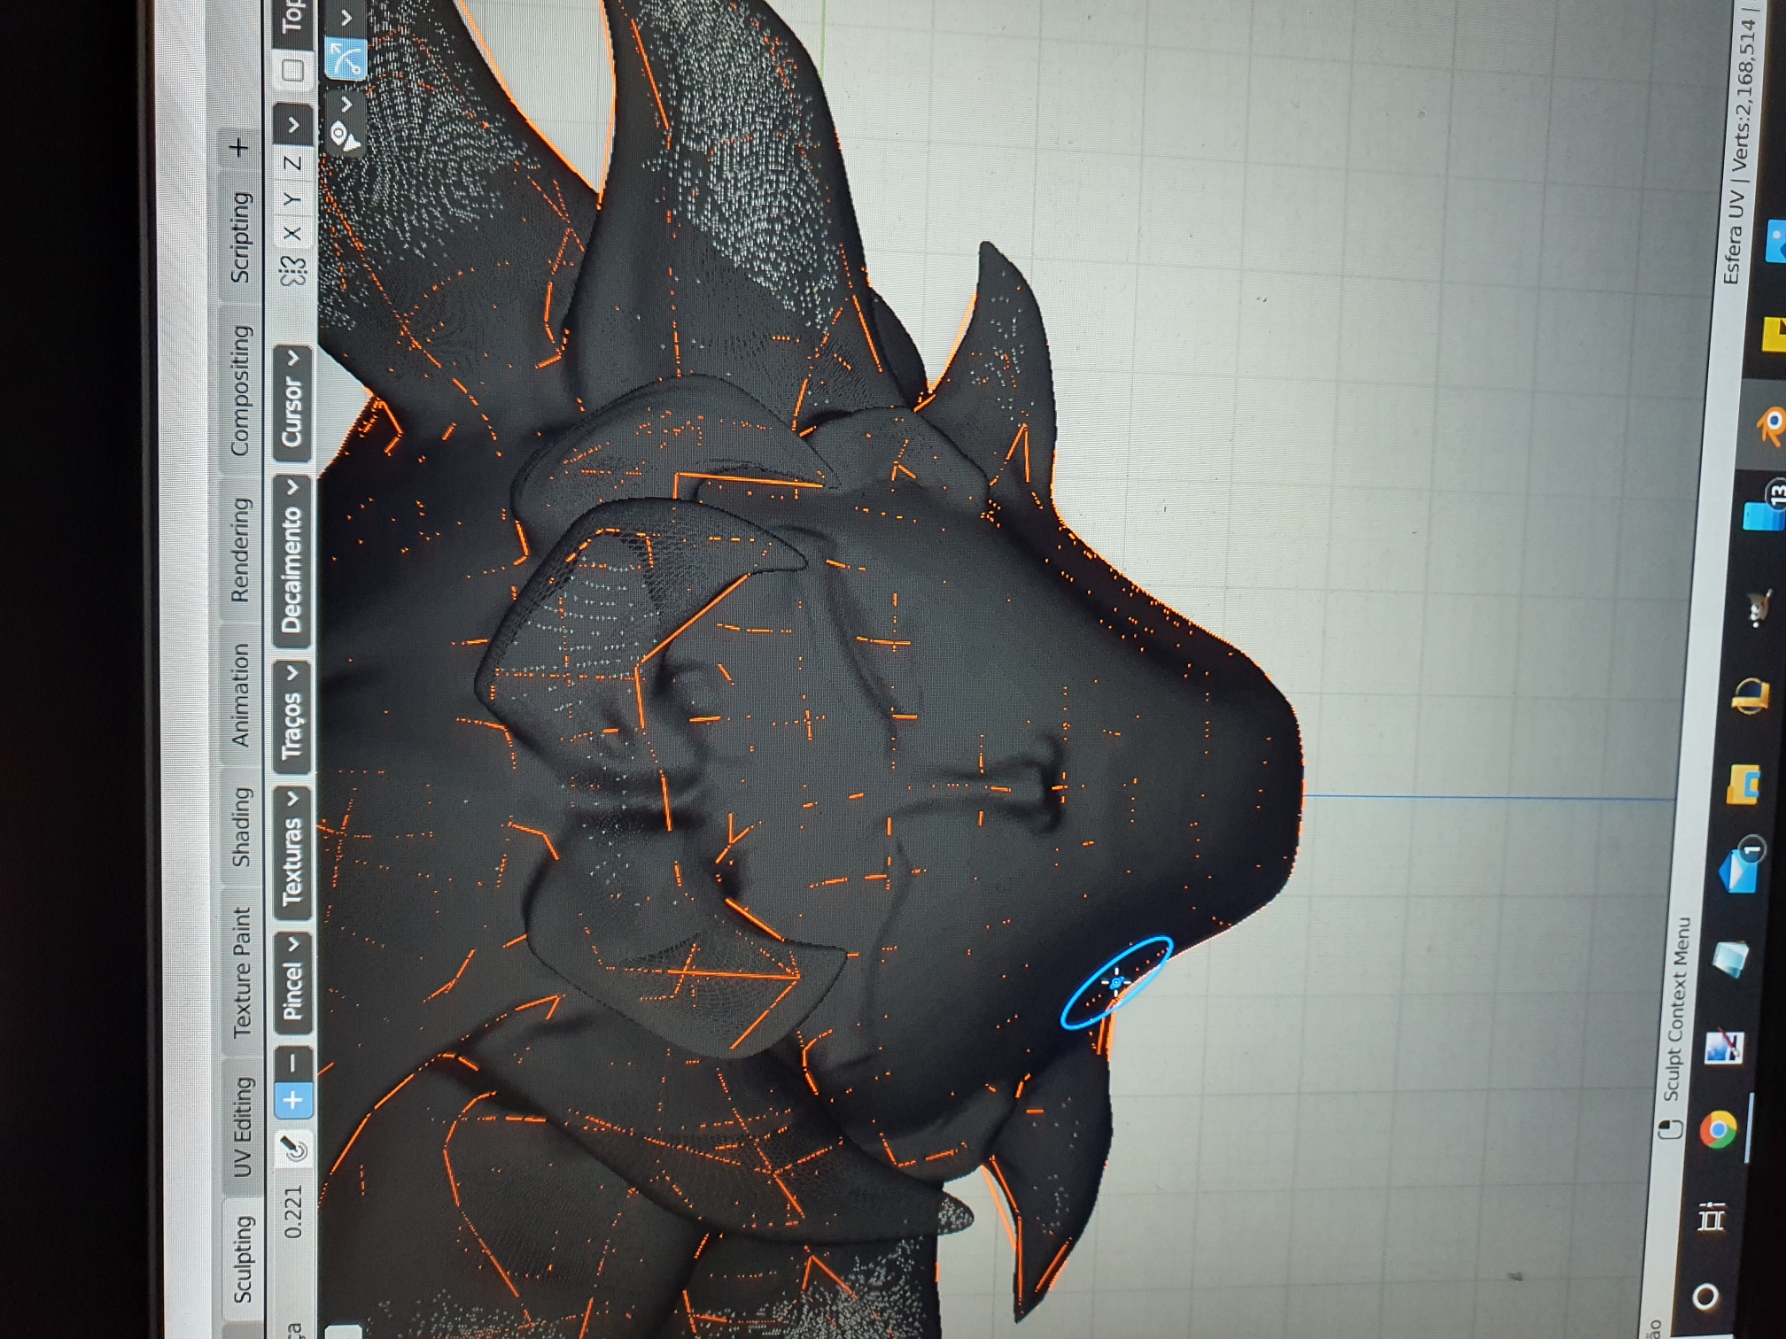Switch to the Texture Paint workspace tab

(243, 972)
